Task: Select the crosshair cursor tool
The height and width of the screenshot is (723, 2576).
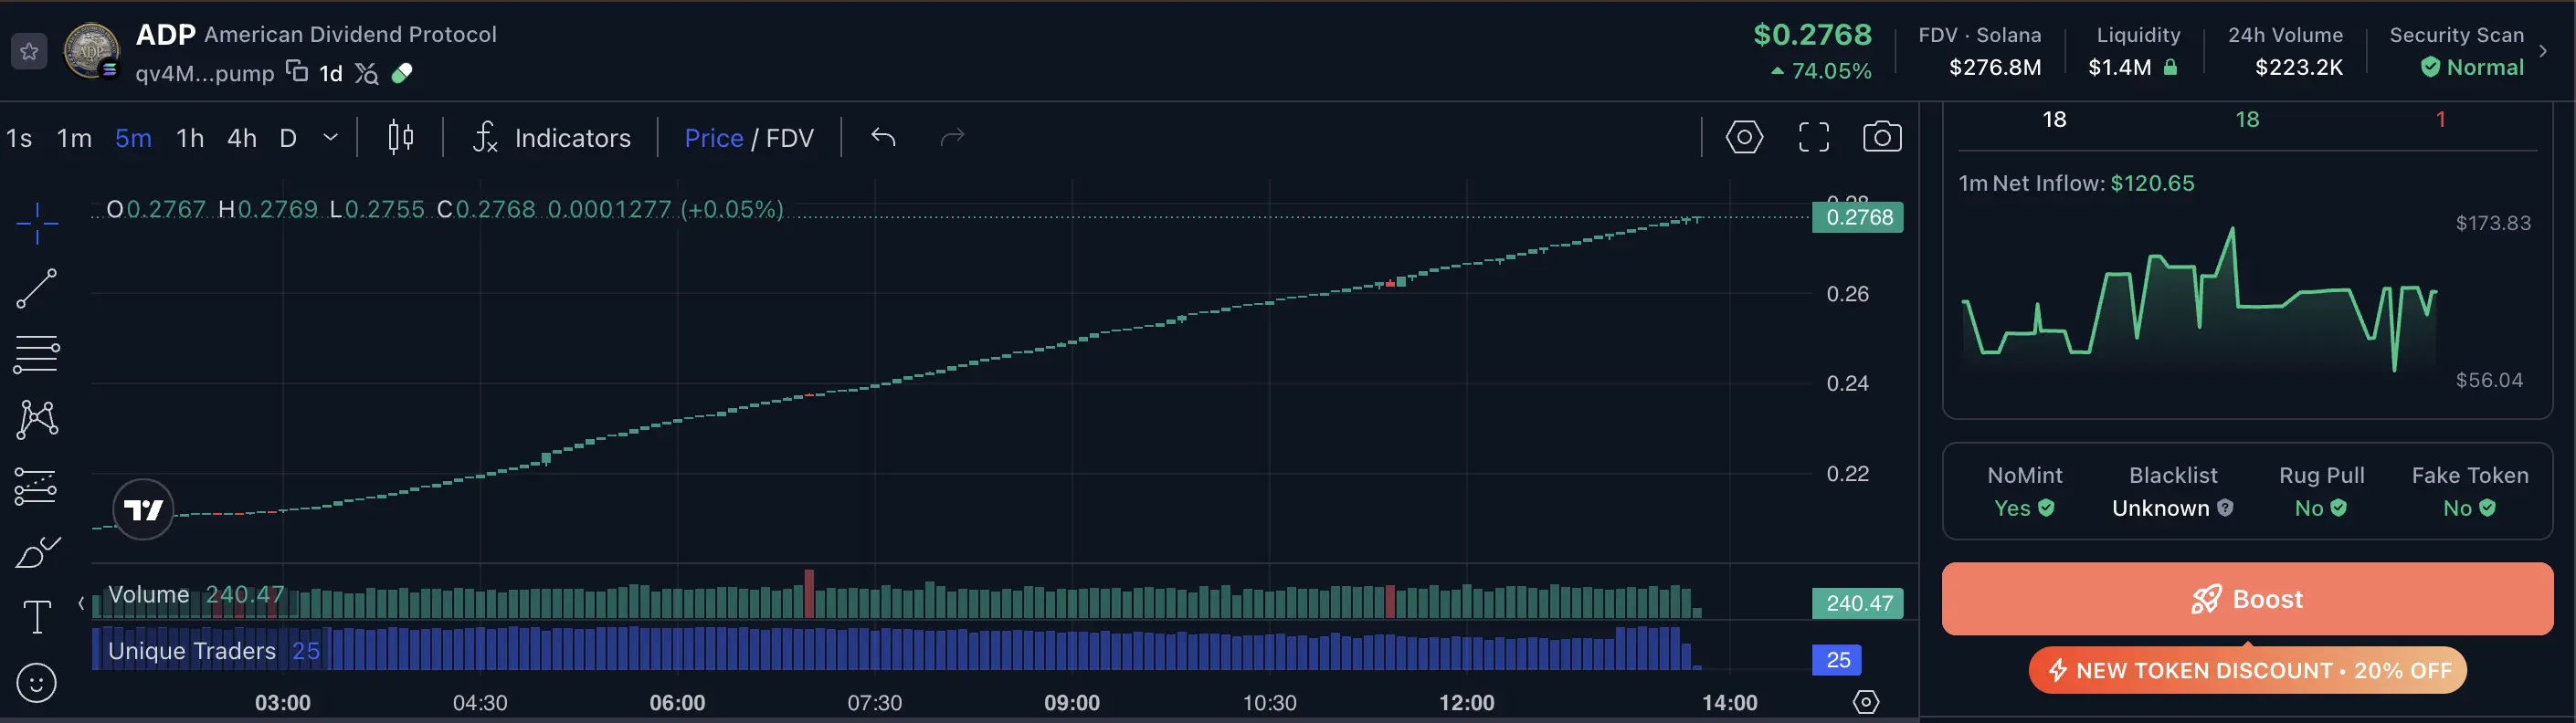Action: [37, 222]
